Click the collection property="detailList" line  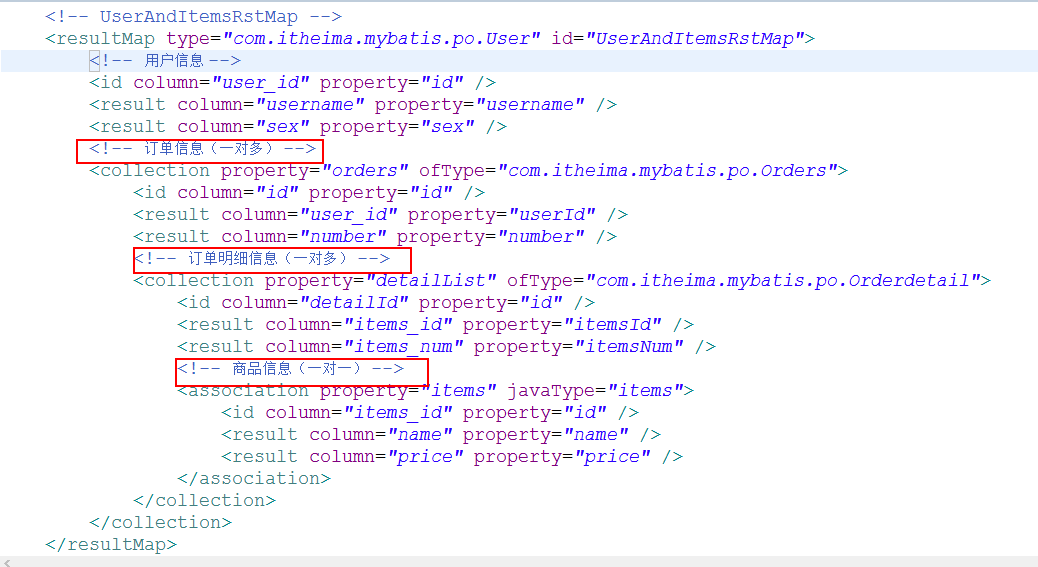coord(562,281)
